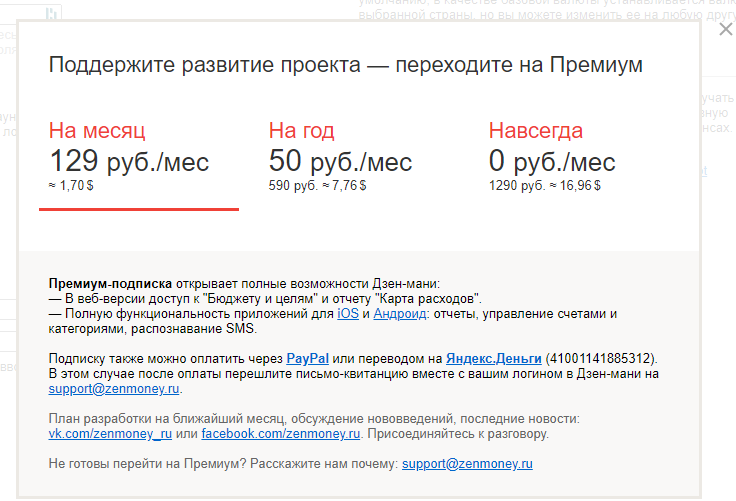Open the Яндекс.Деньги payment link
The height and width of the screenshot is (501, 736).
point(494,359)
